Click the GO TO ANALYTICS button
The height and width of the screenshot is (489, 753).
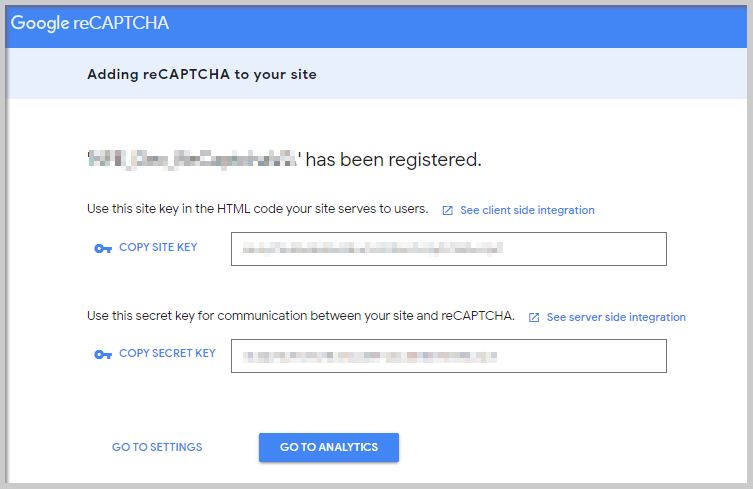(x=329, y=447)
